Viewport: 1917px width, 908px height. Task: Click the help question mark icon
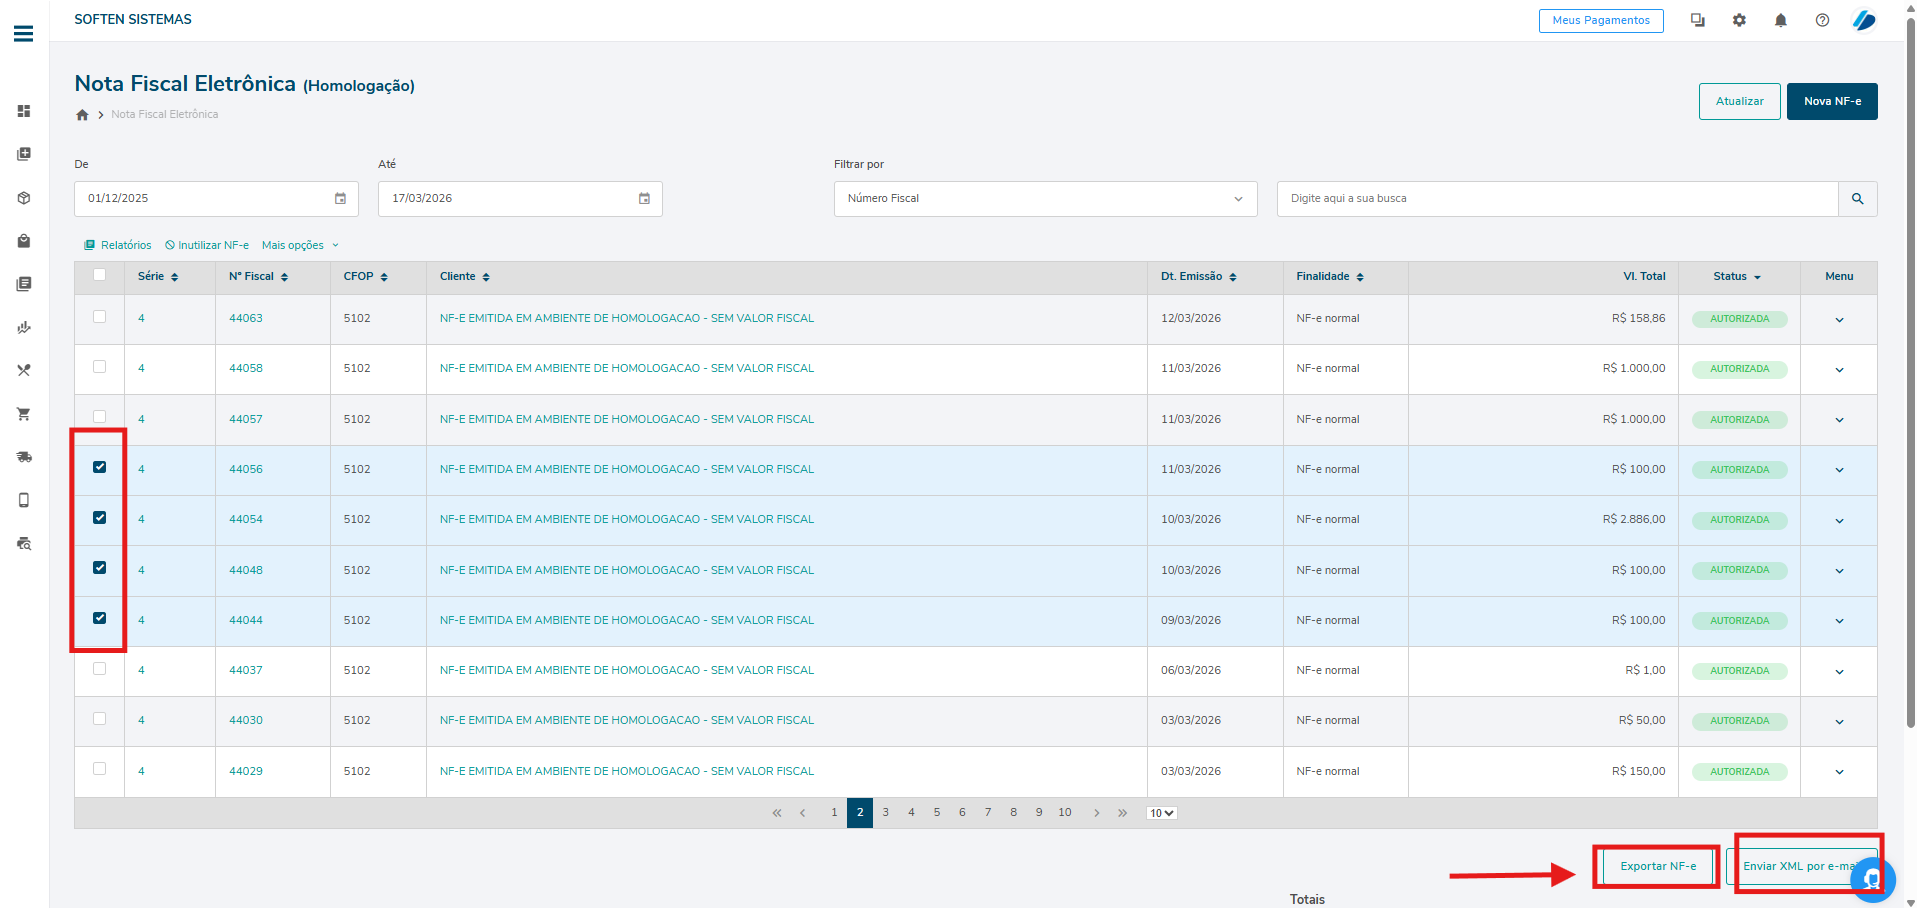[x=1822, y=20]
